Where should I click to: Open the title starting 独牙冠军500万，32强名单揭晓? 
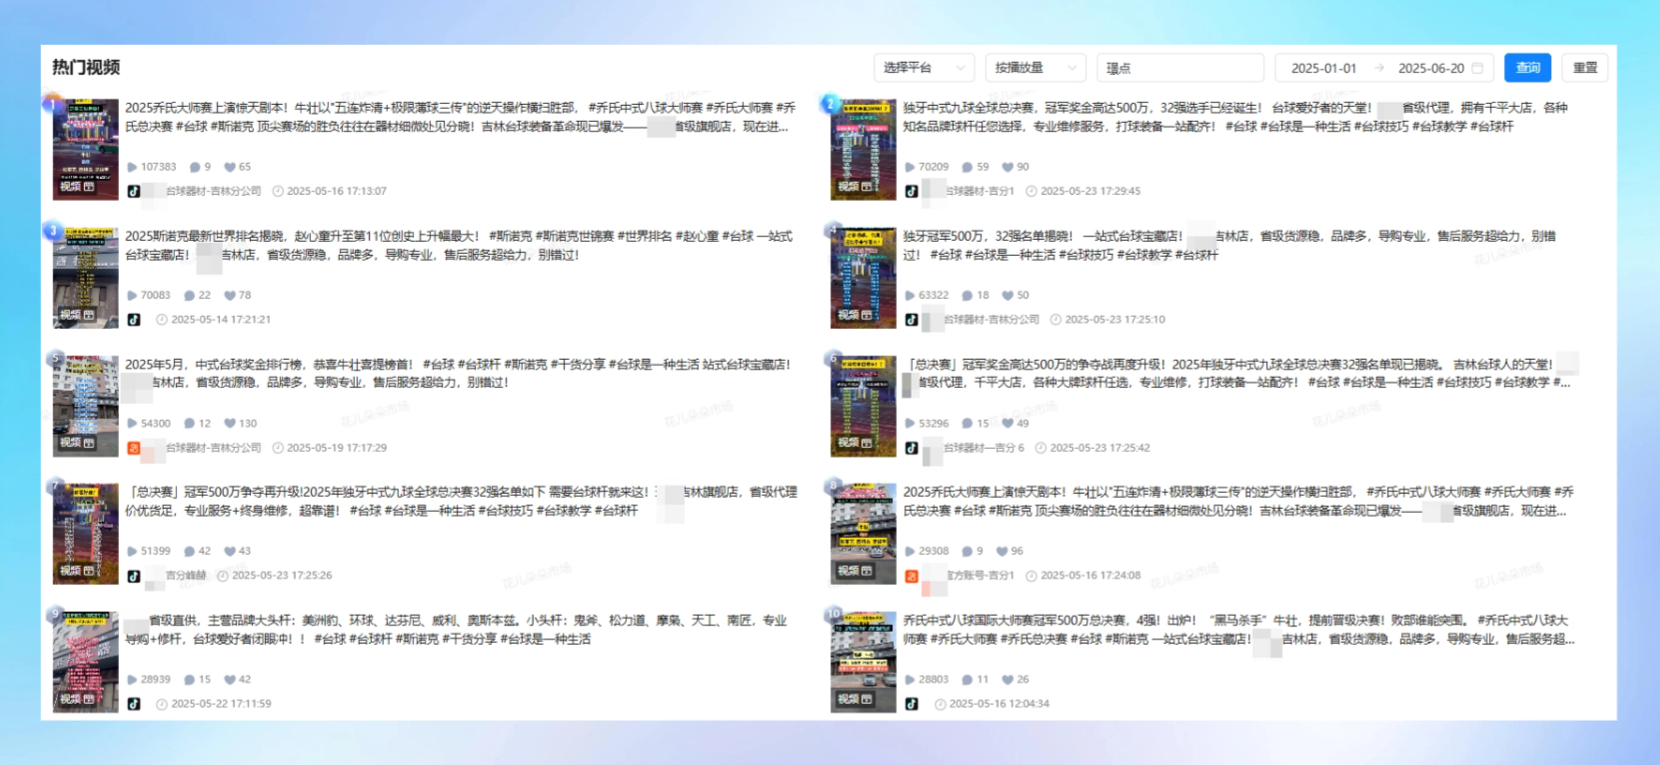(1230, 245)
